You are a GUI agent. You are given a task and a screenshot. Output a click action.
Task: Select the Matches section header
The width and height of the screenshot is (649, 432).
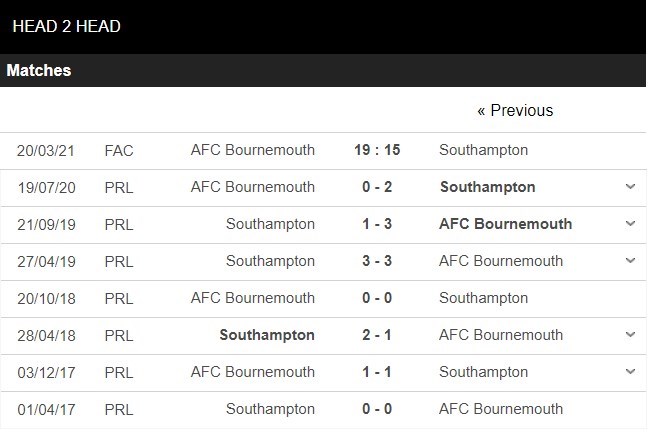39,71
